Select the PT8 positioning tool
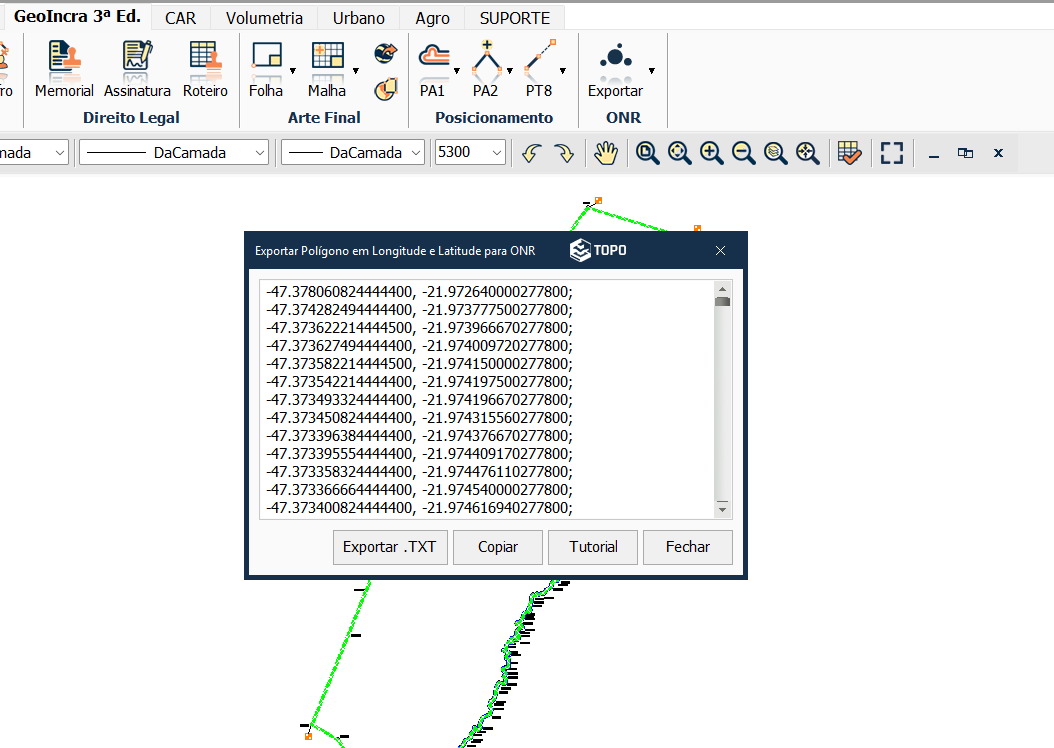The height and width of the screenshot is (748, 1054). [539, 69]
